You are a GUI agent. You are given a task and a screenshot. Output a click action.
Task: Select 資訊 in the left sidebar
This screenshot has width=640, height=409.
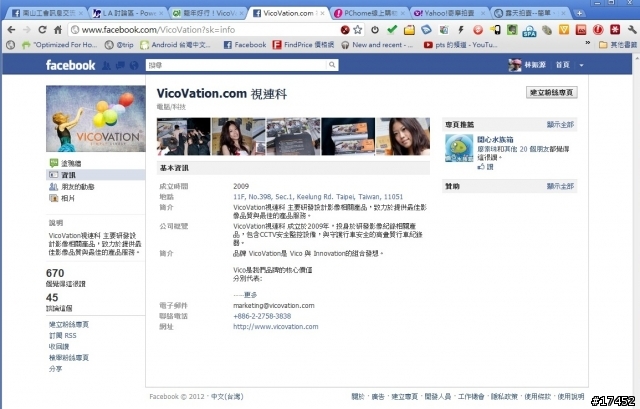click(x=96, y=175)
